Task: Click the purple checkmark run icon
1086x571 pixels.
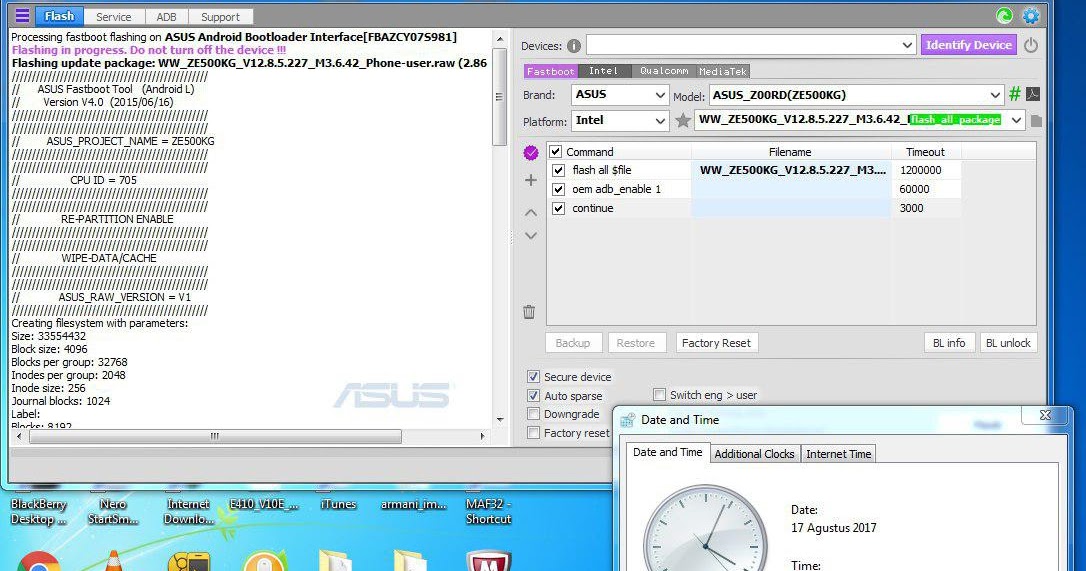Action: point(531,152)
